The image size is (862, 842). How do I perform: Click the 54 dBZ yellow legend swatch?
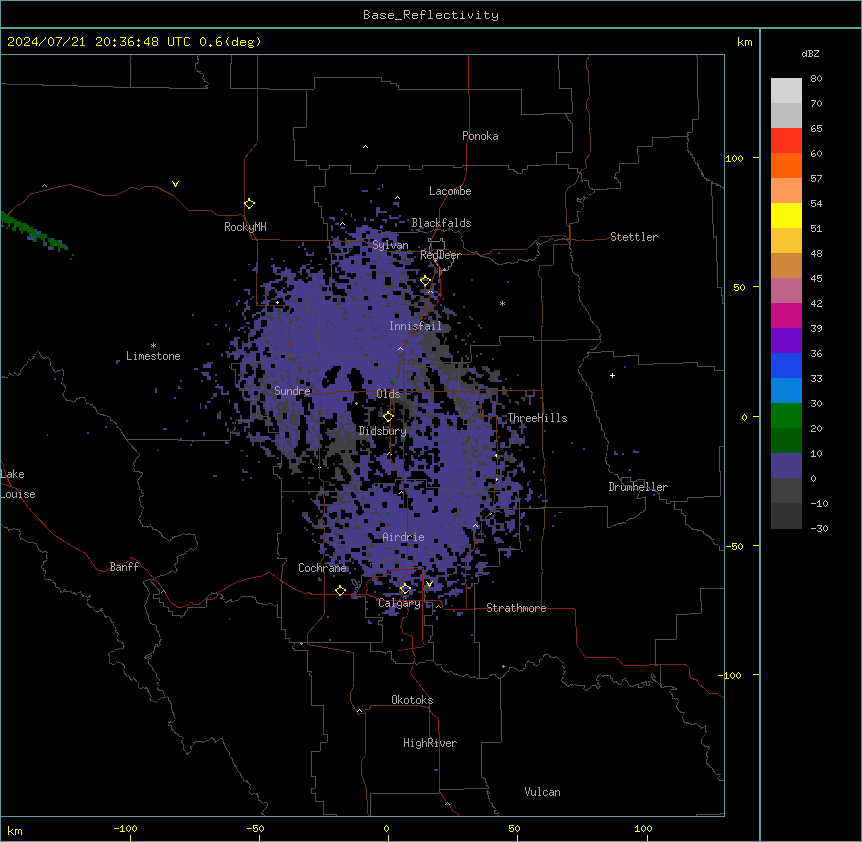786,215
